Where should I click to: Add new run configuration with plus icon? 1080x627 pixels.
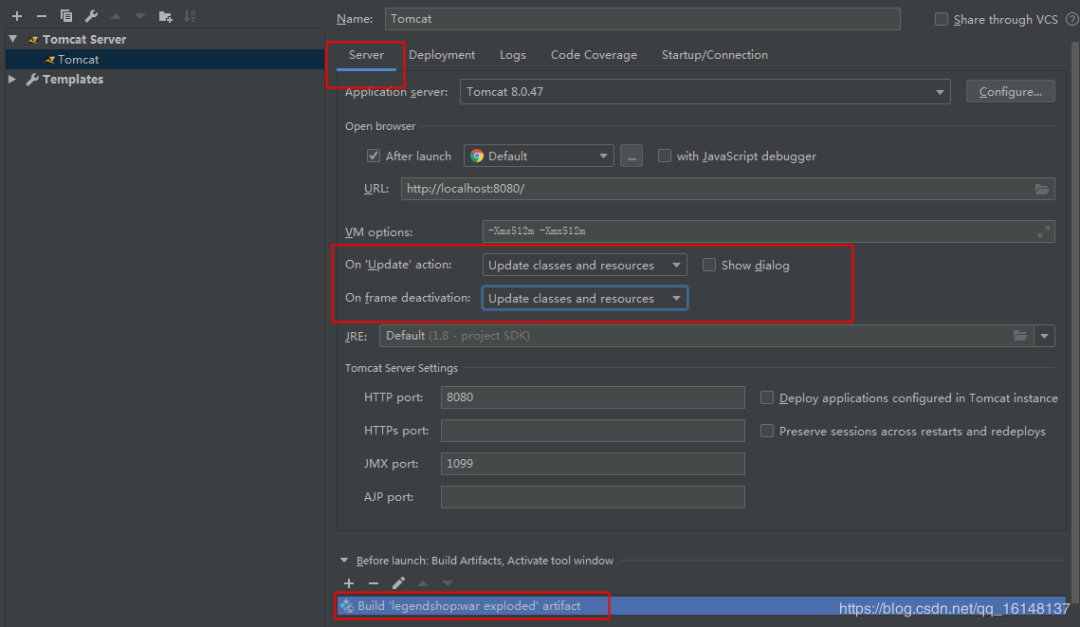click(17, 16)
